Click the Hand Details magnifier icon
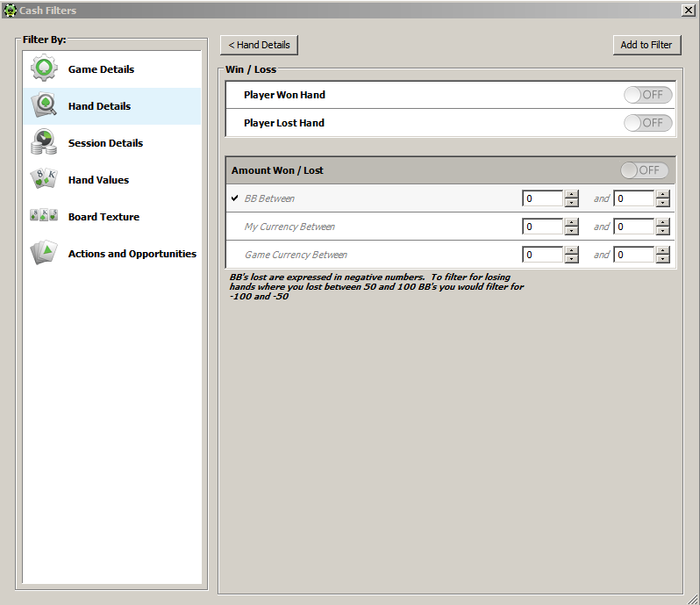This screenshot has height=605, width=700. pyautogui.click(x=44, y=106)
